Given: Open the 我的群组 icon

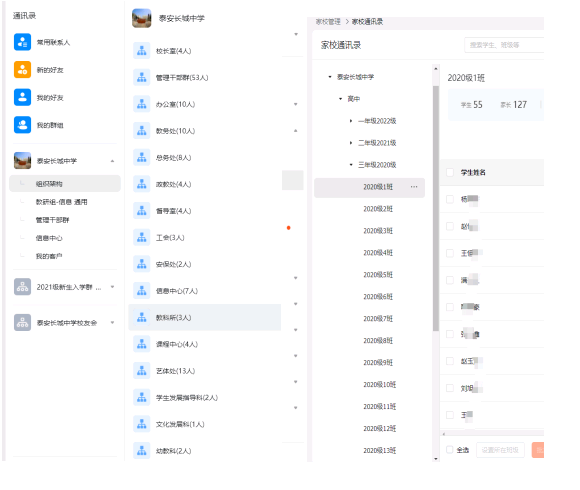Looking at the screenshot, I should 22,125.
